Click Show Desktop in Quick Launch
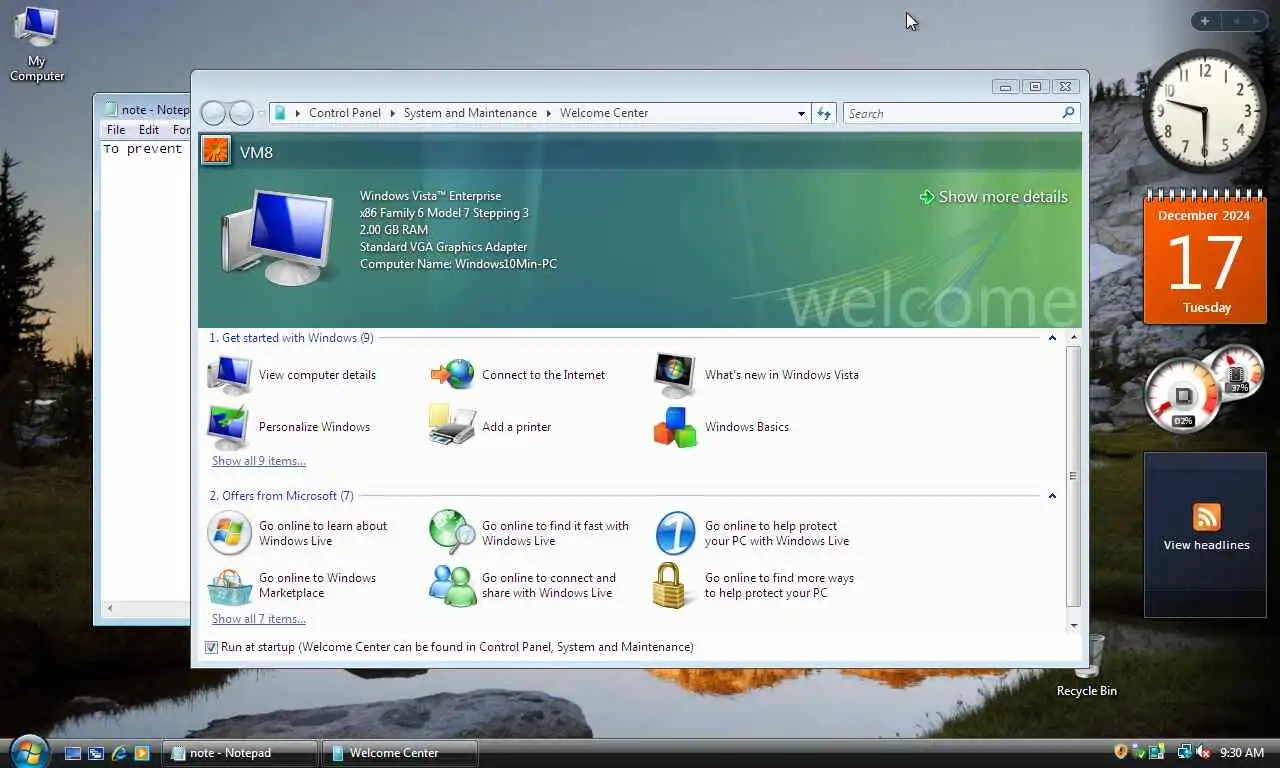This screenshot has width=1280, height=768. point(73,753)
